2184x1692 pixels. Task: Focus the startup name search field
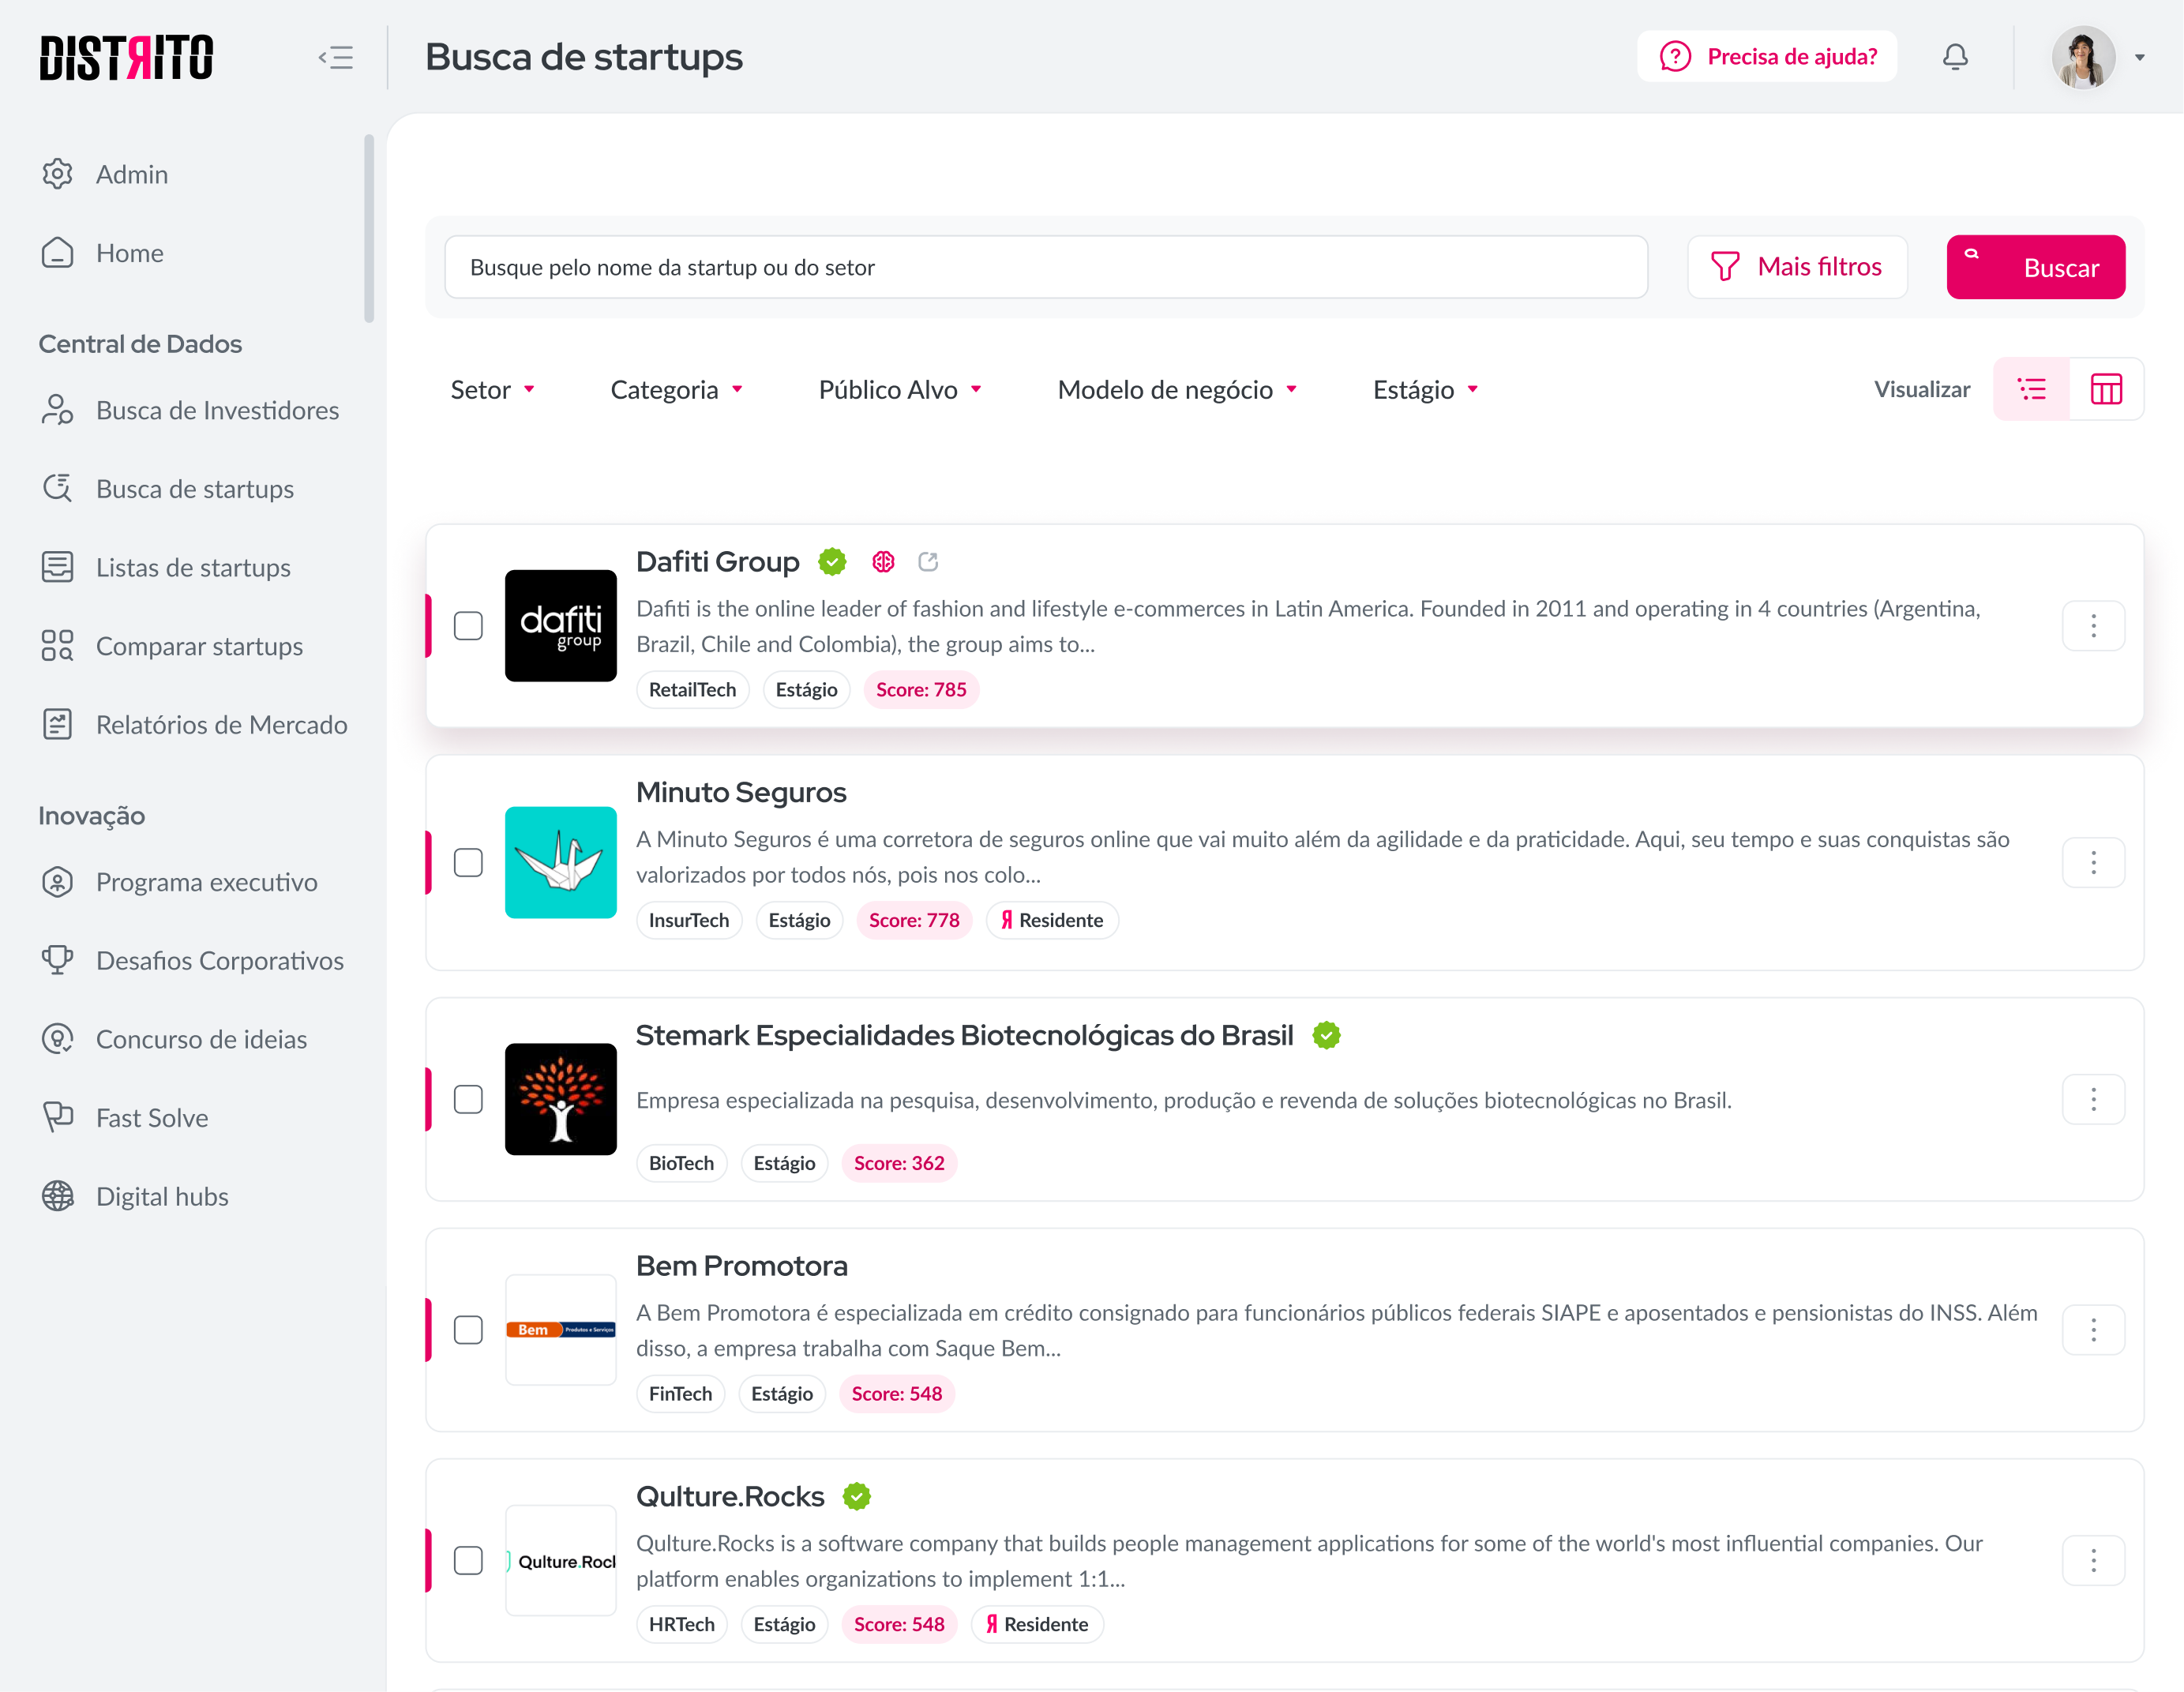point(1046,267)
